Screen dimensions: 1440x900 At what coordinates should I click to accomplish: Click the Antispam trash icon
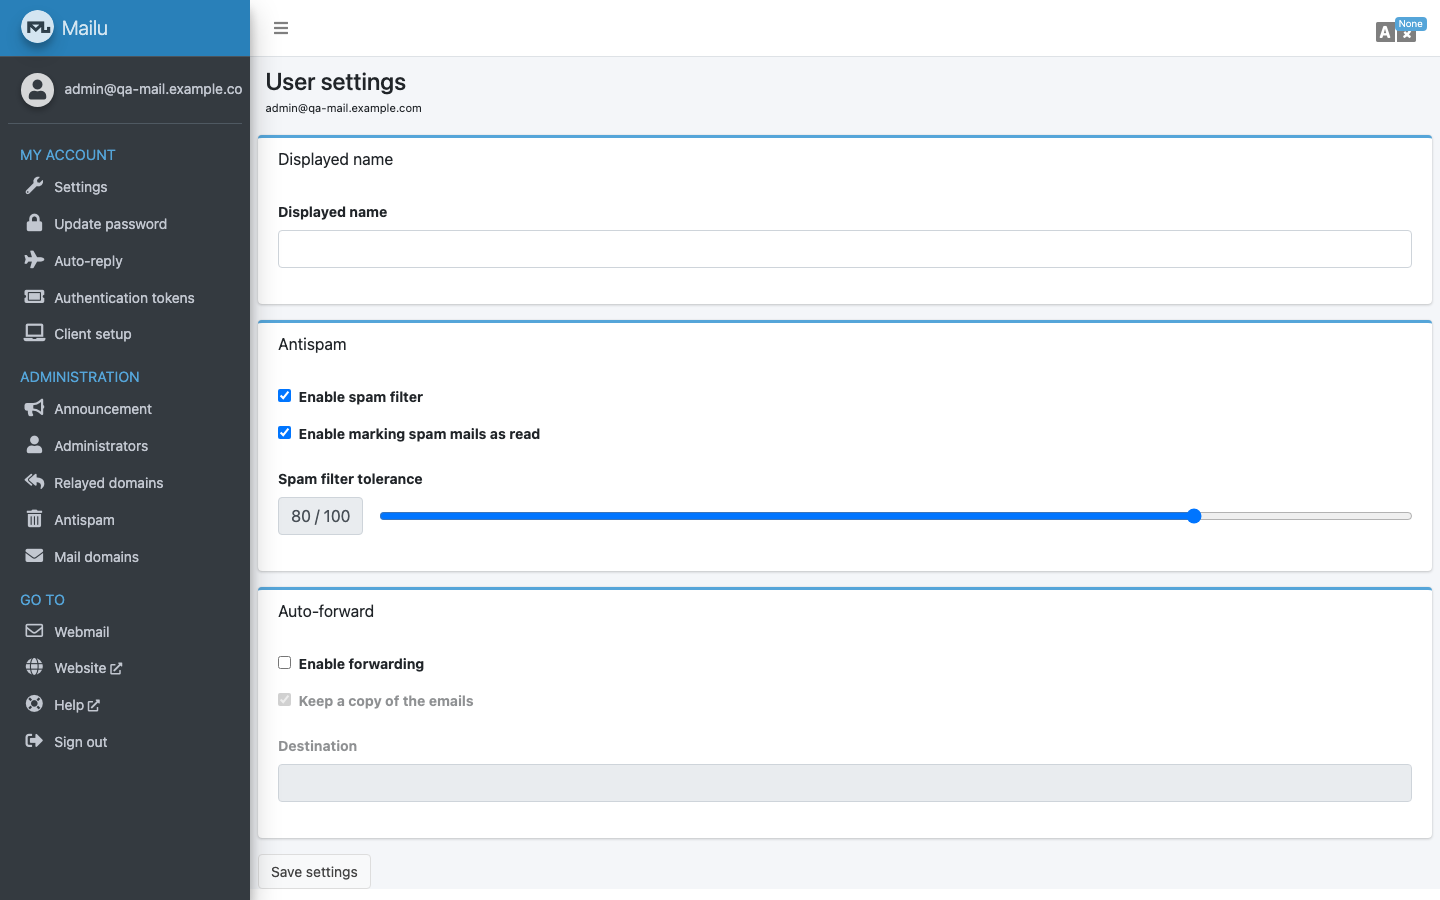tap(34, 519)
